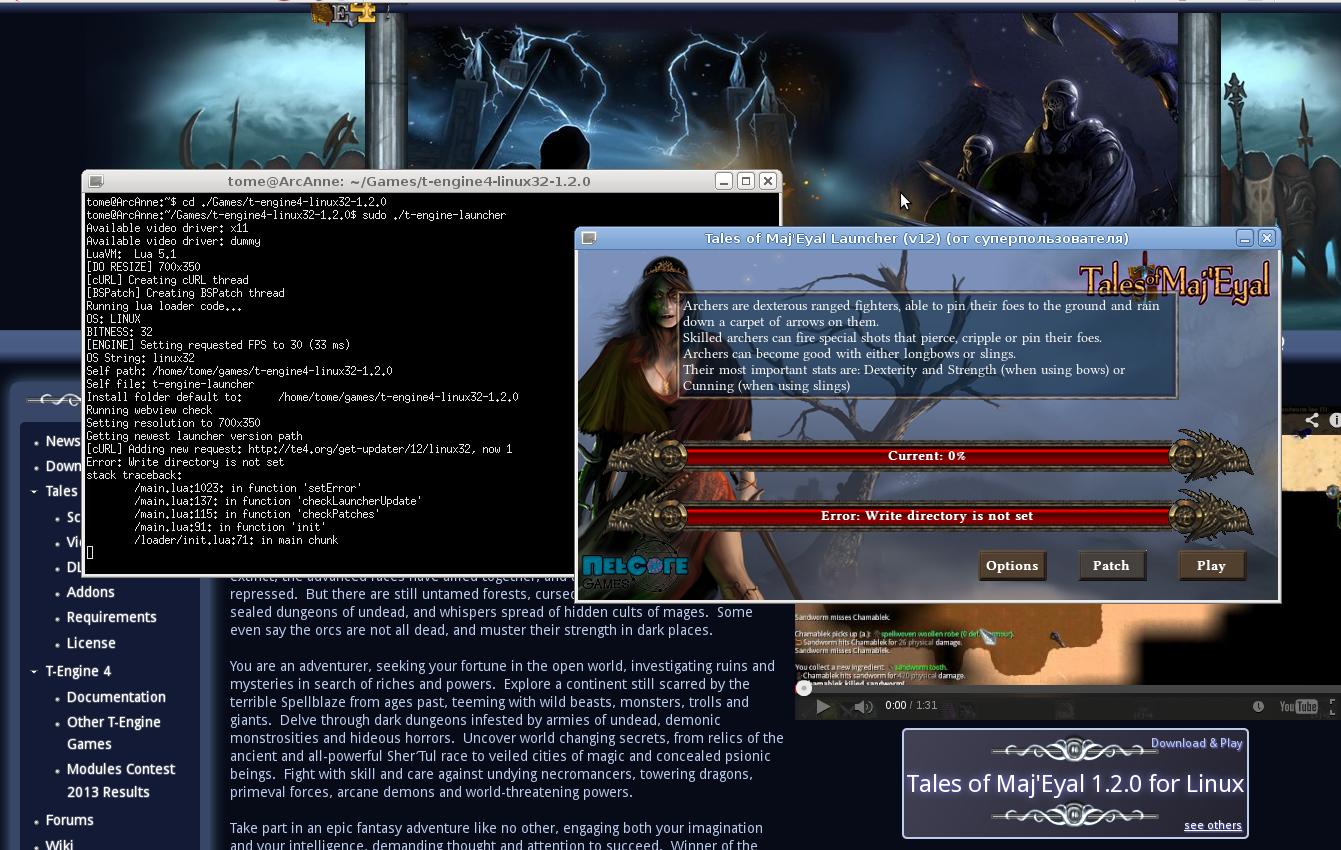1341x850 pixels.
Task: Enter fullscreen with the video's fullscreen icon
Action: [1334, 706]
